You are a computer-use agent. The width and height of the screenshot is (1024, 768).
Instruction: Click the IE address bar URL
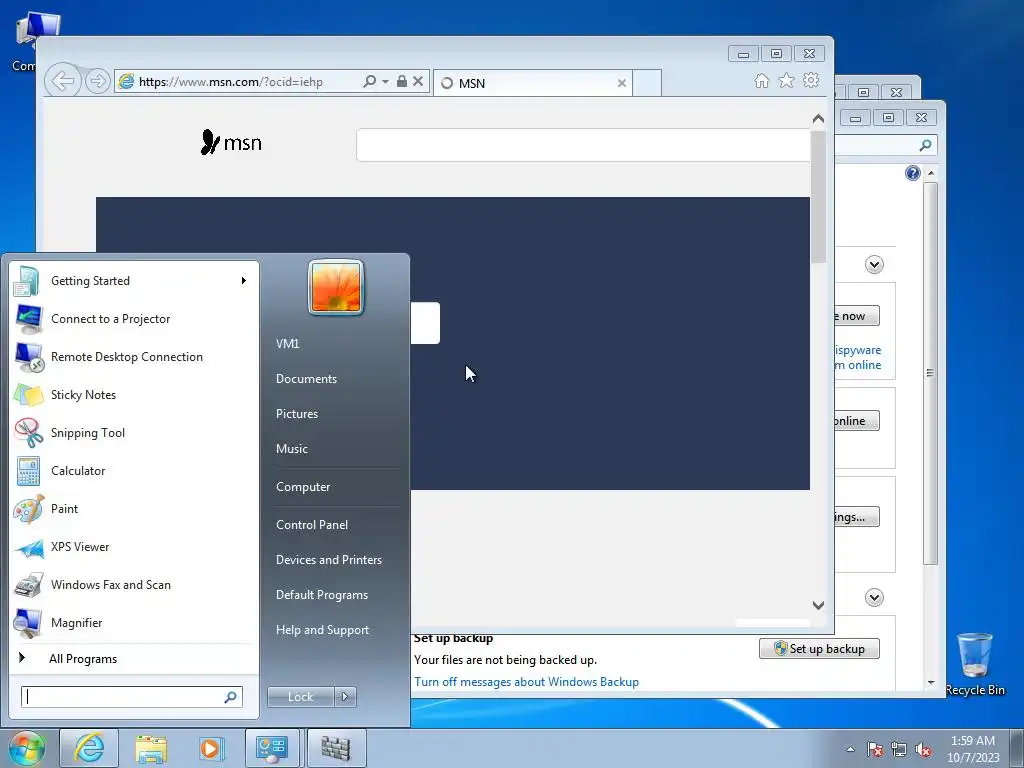click(231, 82)
